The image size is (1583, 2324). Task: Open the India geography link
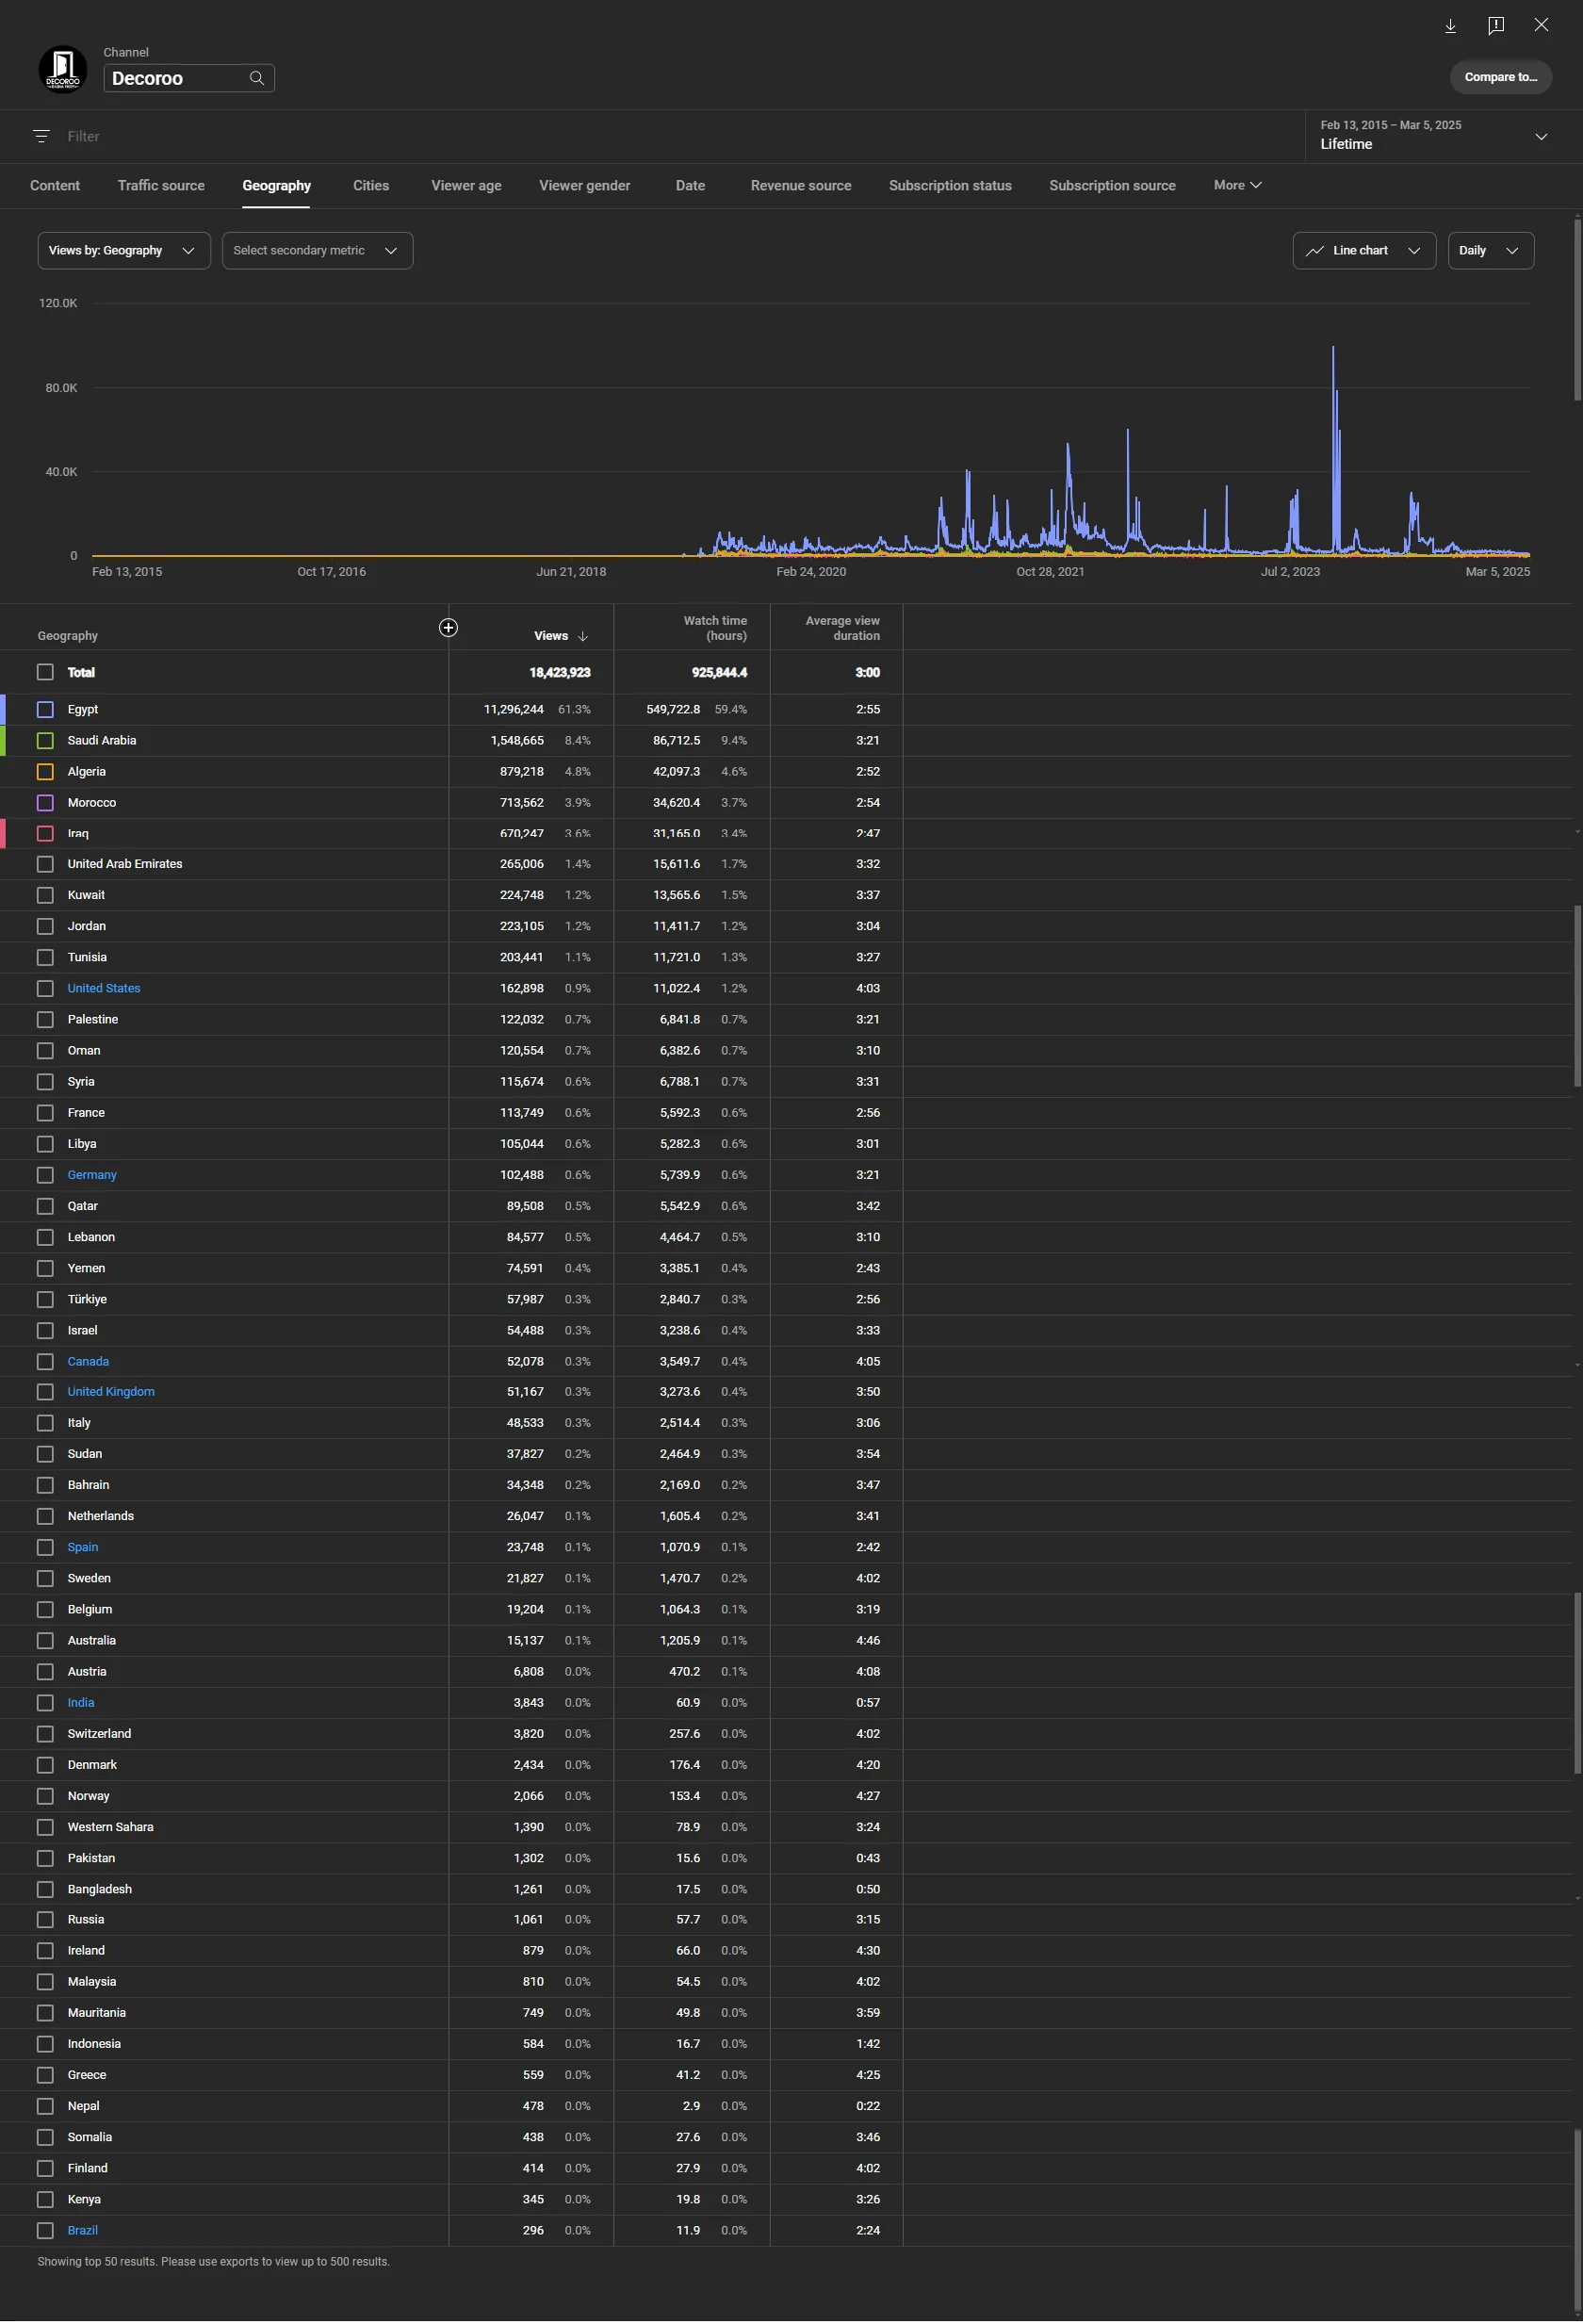(x=81, y=1703)
